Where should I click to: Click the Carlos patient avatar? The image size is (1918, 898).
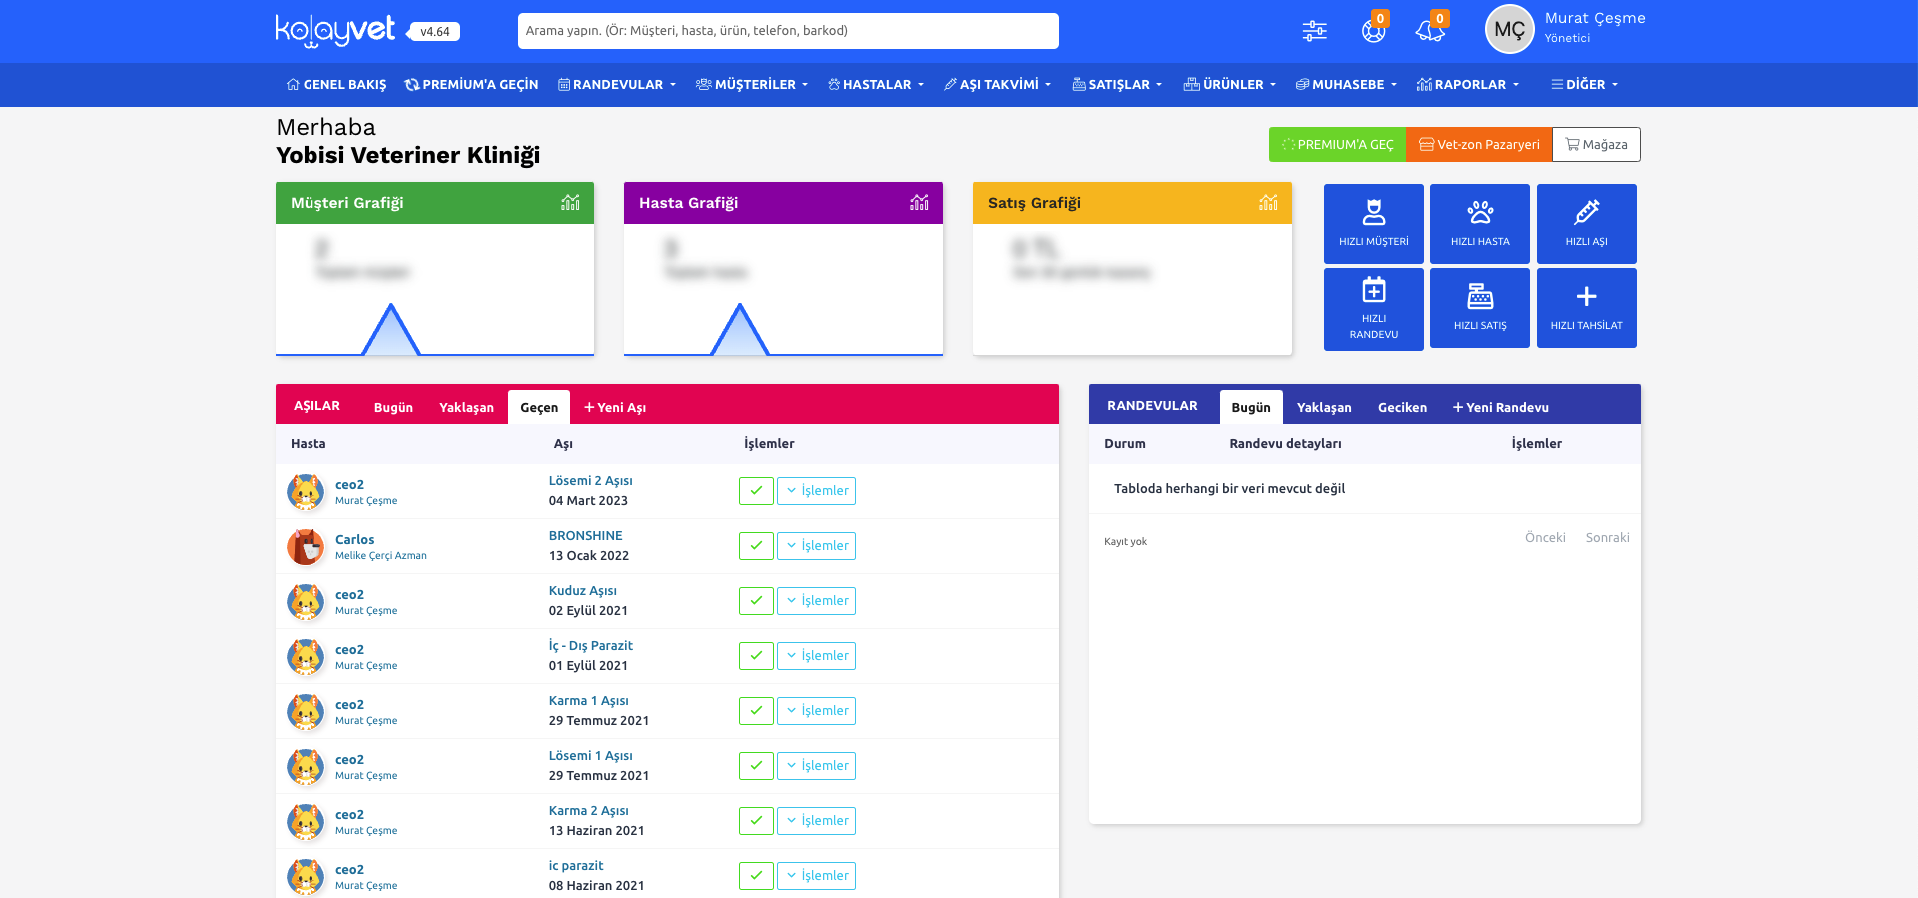[x=306, y=547]
